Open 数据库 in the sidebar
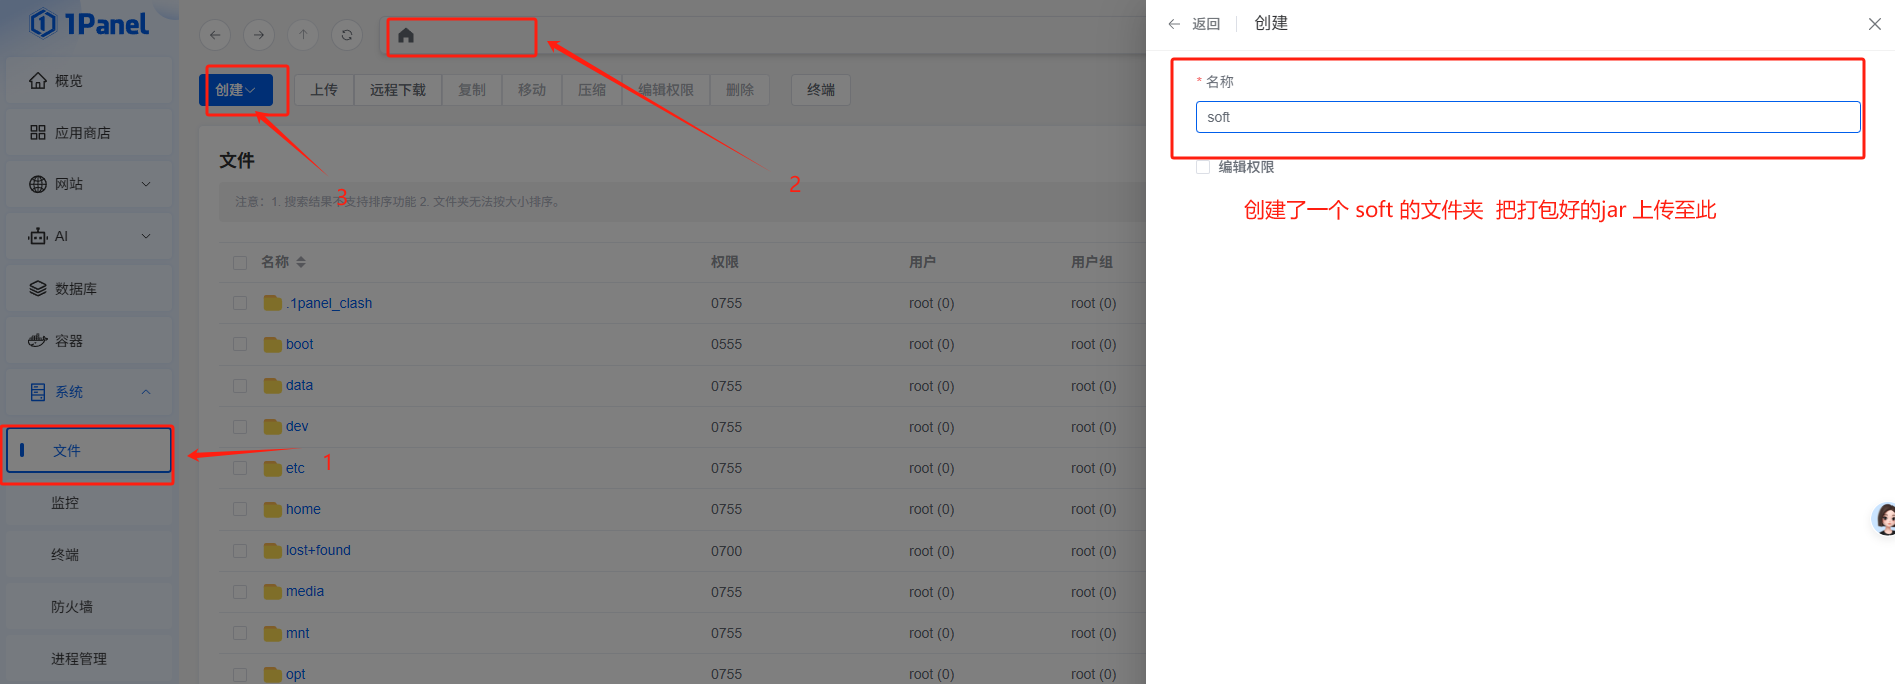1895x684 pixels. pos(89,288)
